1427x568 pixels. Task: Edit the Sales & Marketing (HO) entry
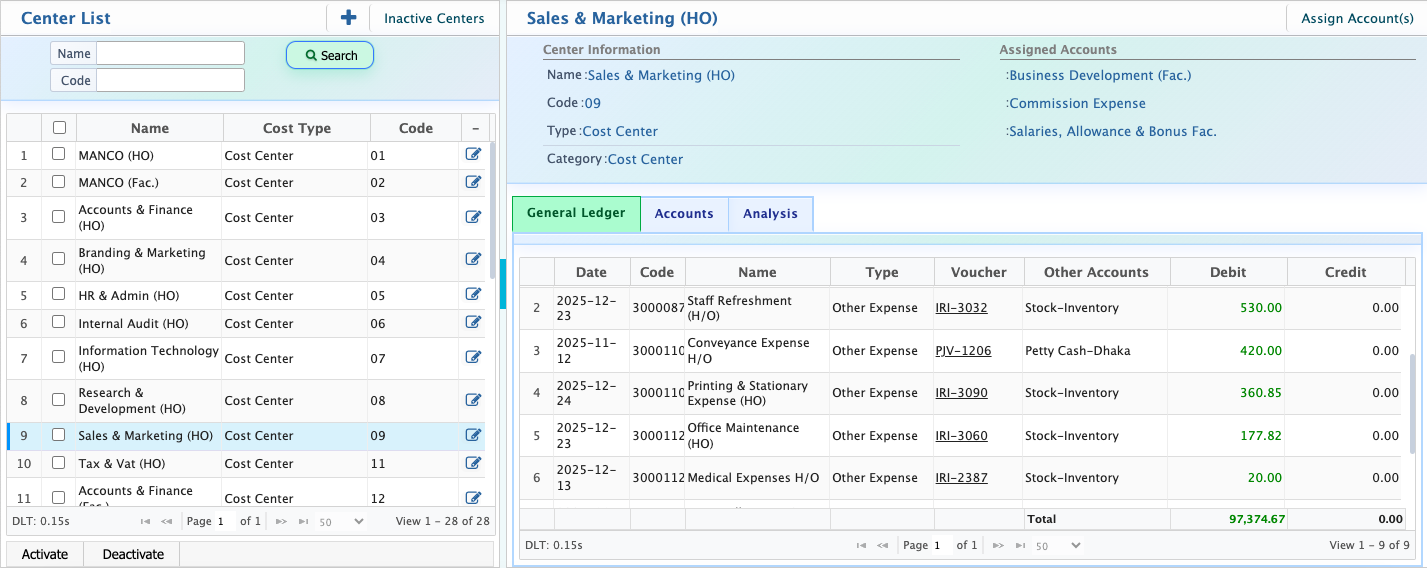(473, 436)
